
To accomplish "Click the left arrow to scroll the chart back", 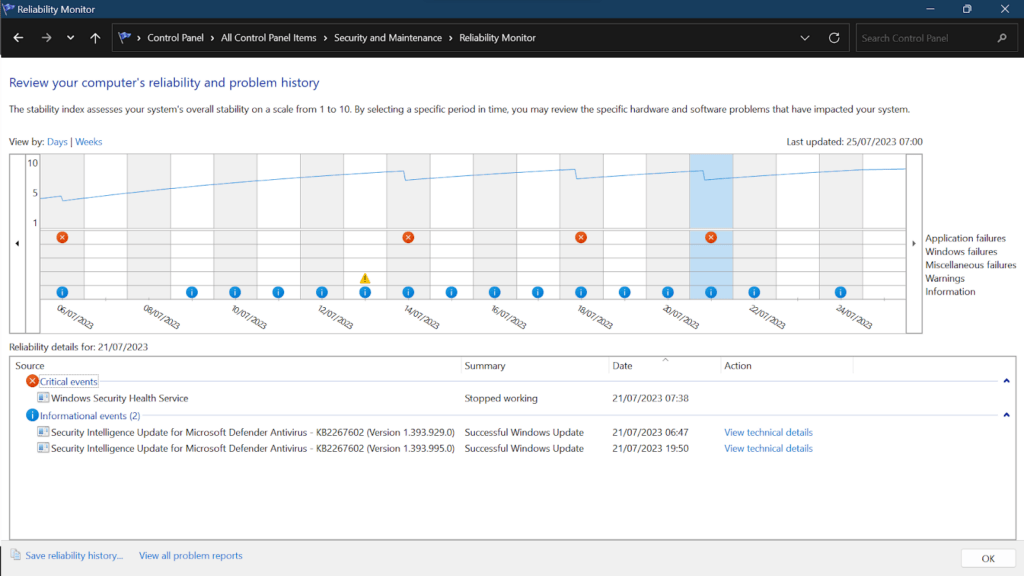I will coord(15,242).
